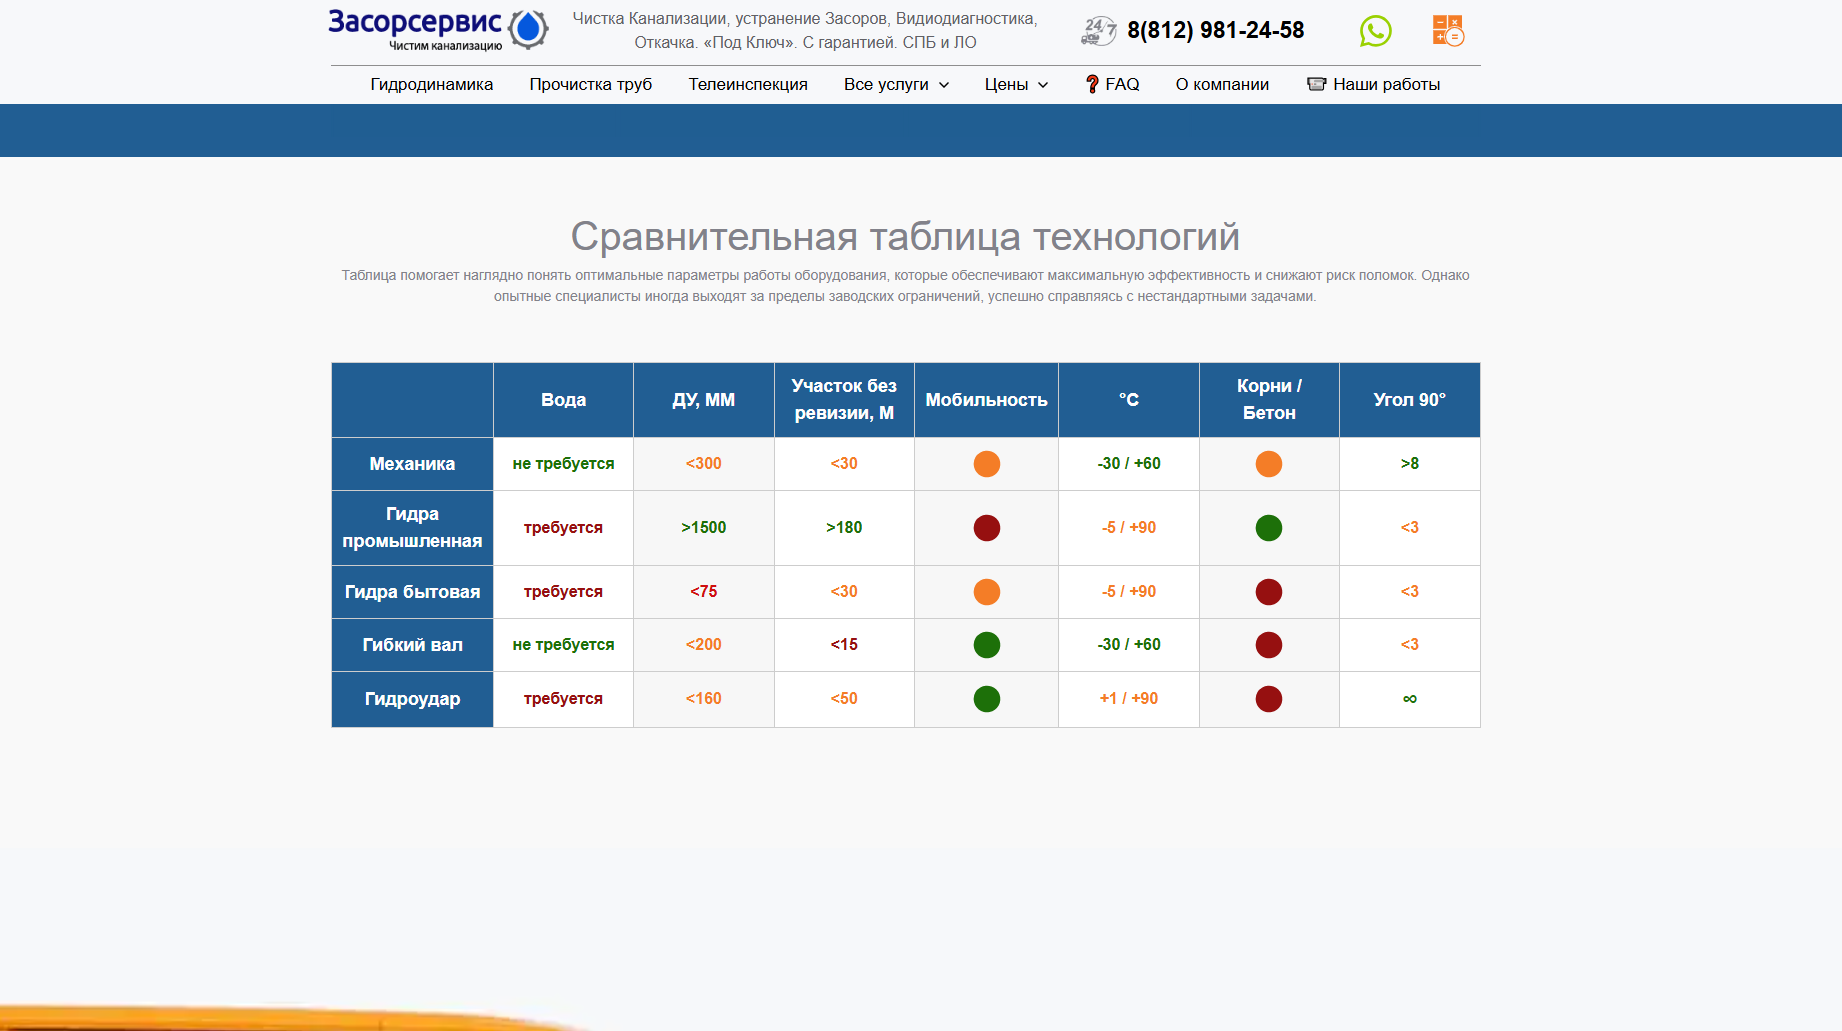Screen dimensions: 1842x1031
Task: Open the orange calculator icon
Action: point(1448,30)
